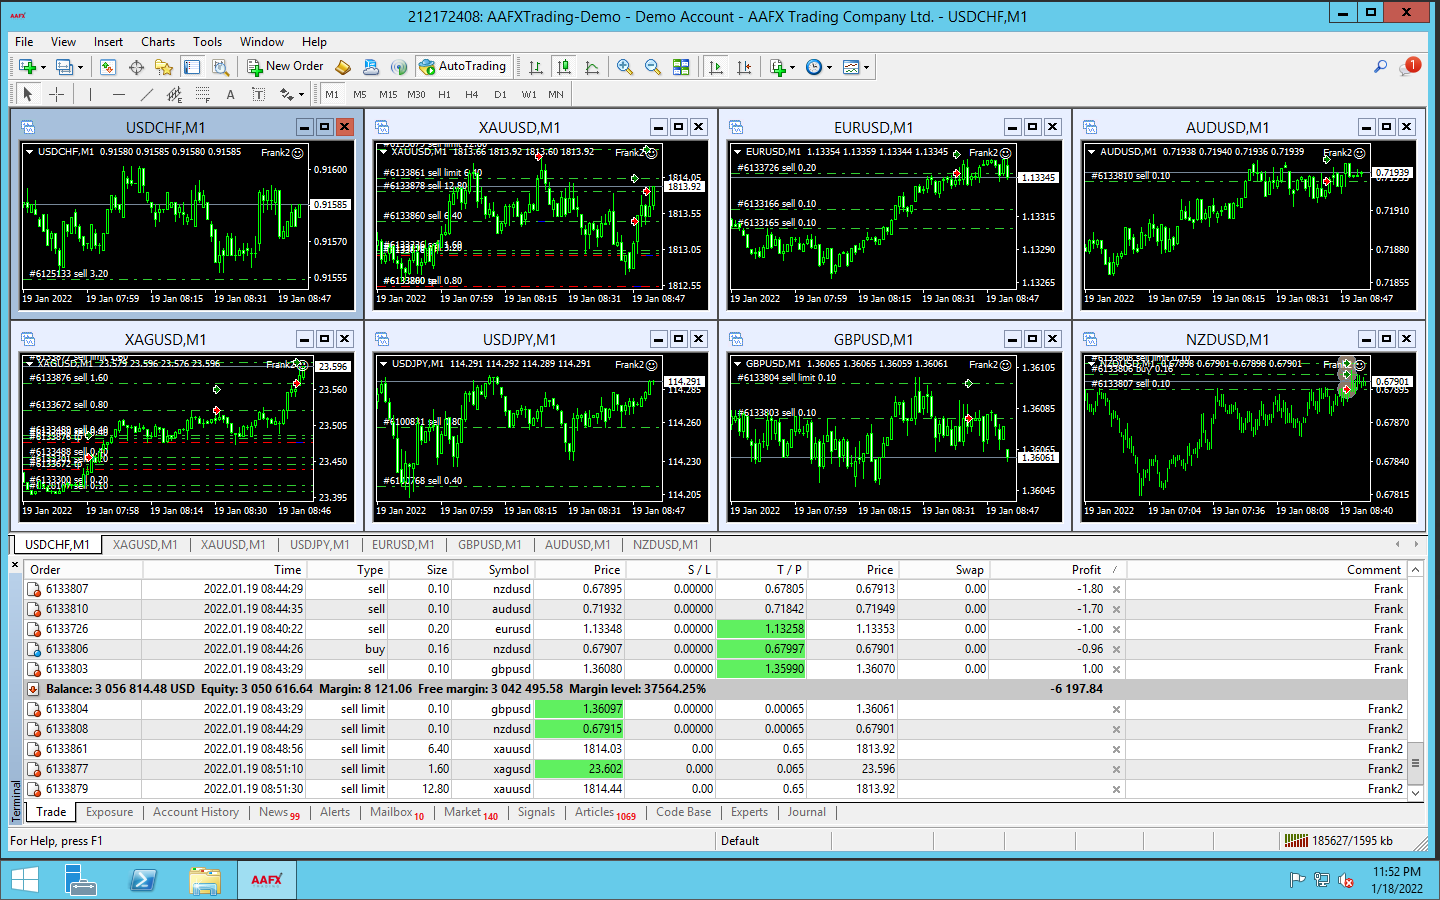Viewport: 1440px width, 900px height.
Task: Expand the Indicators dropdown arrow
Action: click(792, 67)
